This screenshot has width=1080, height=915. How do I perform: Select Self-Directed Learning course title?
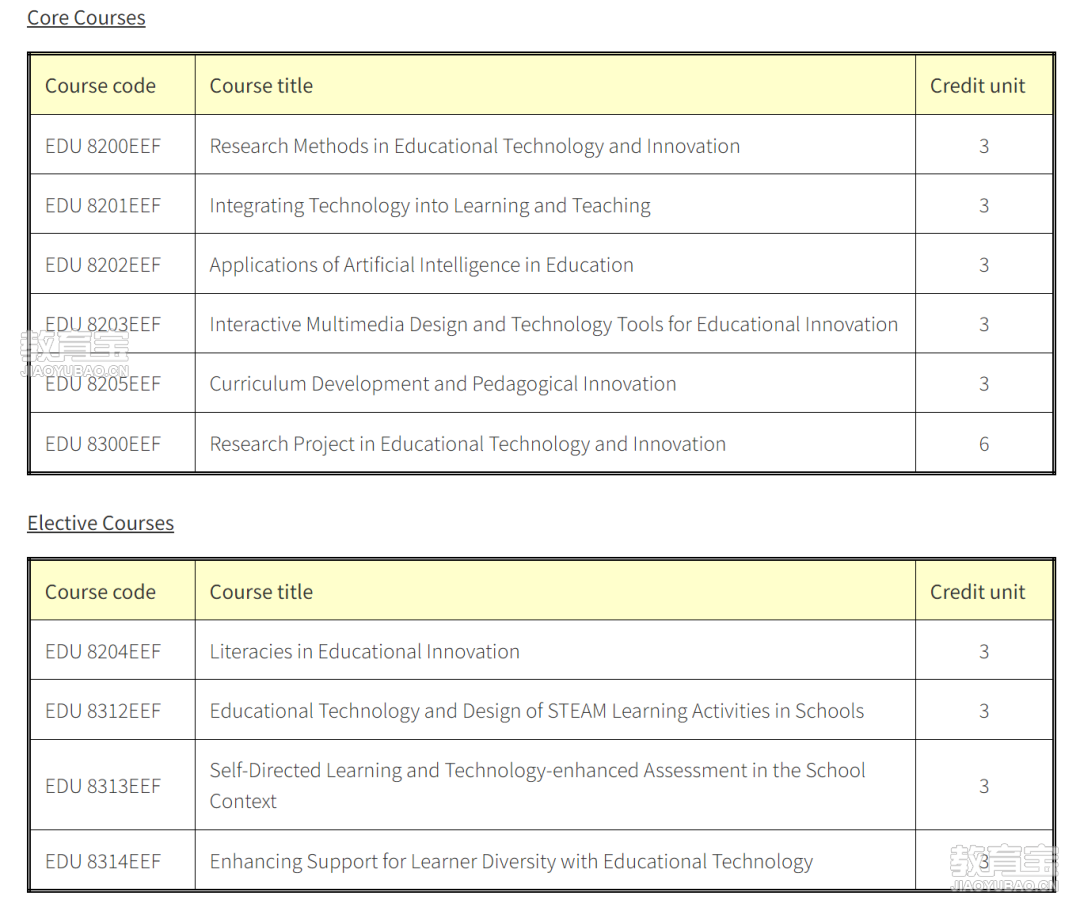(x=537, y=785)
